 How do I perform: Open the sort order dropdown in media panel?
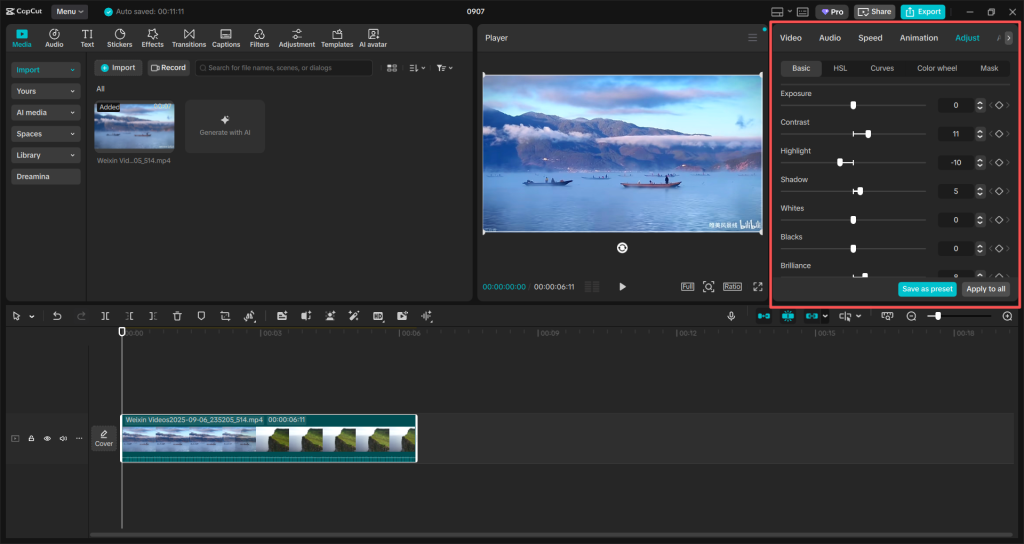coord(417,68)
